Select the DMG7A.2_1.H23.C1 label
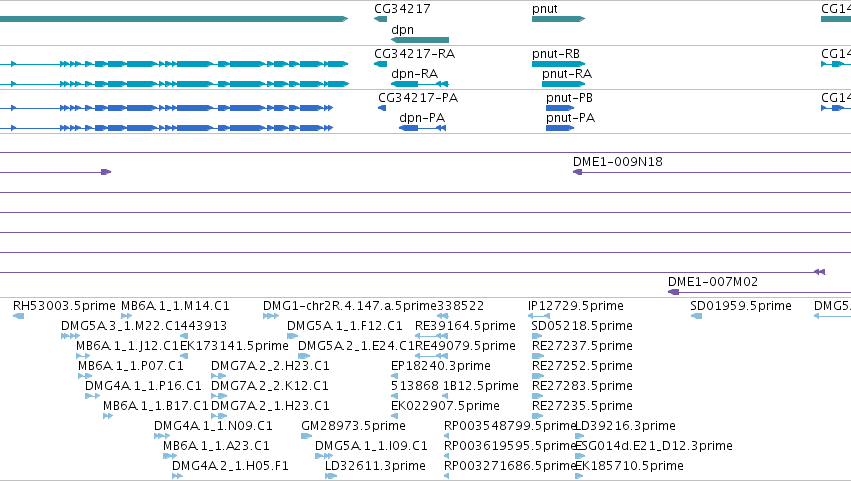Screen dimensions: 851x481 click(270, 406)
